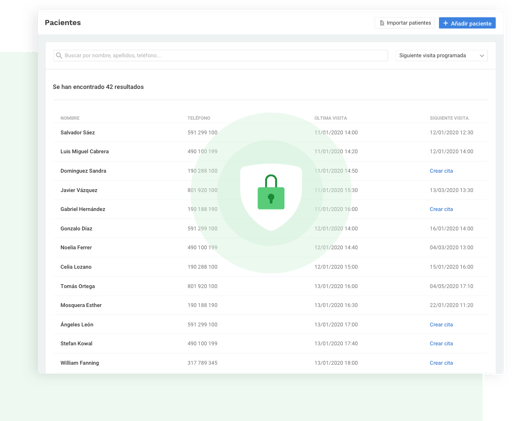Click last visit 13/01/2020 16:30

[x=336, y=305]
